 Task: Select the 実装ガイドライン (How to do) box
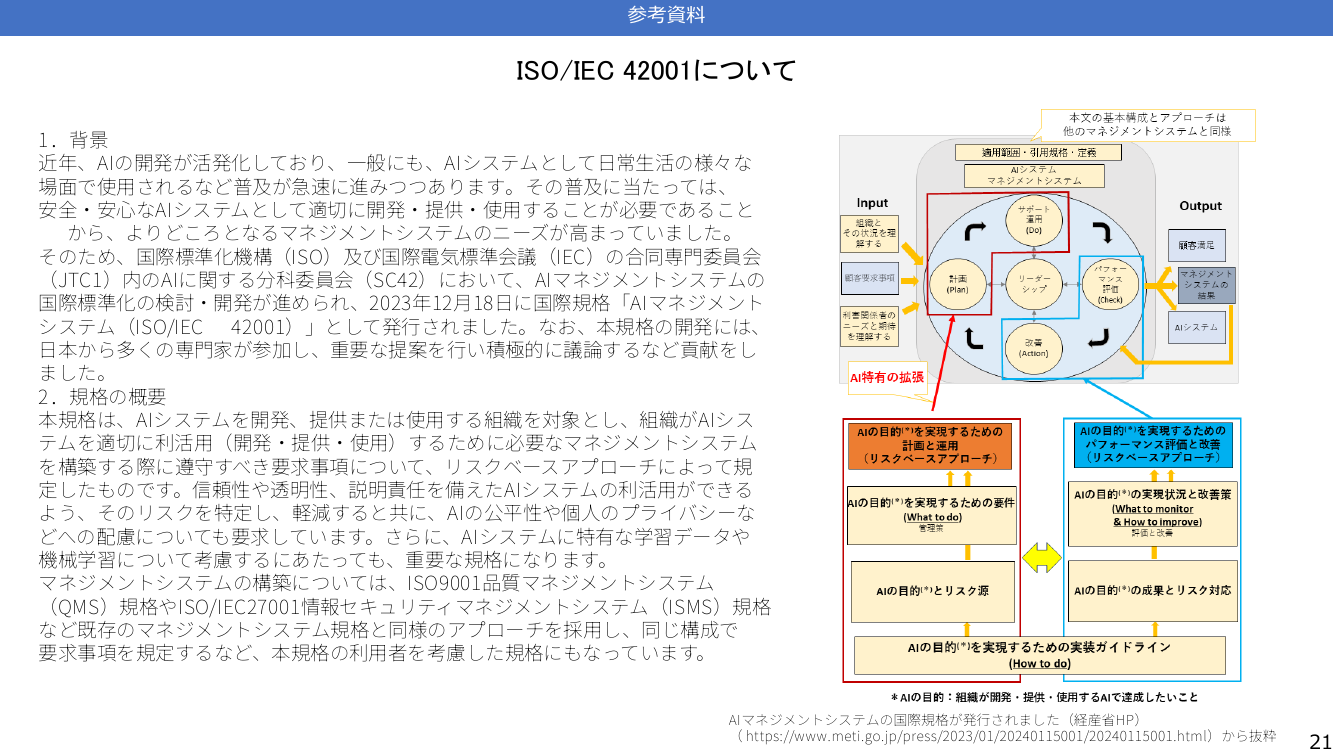1039,655
